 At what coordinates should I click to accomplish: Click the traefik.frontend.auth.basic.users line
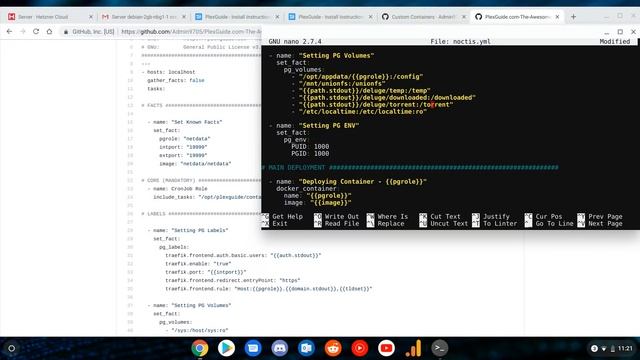tap(243, 256)
